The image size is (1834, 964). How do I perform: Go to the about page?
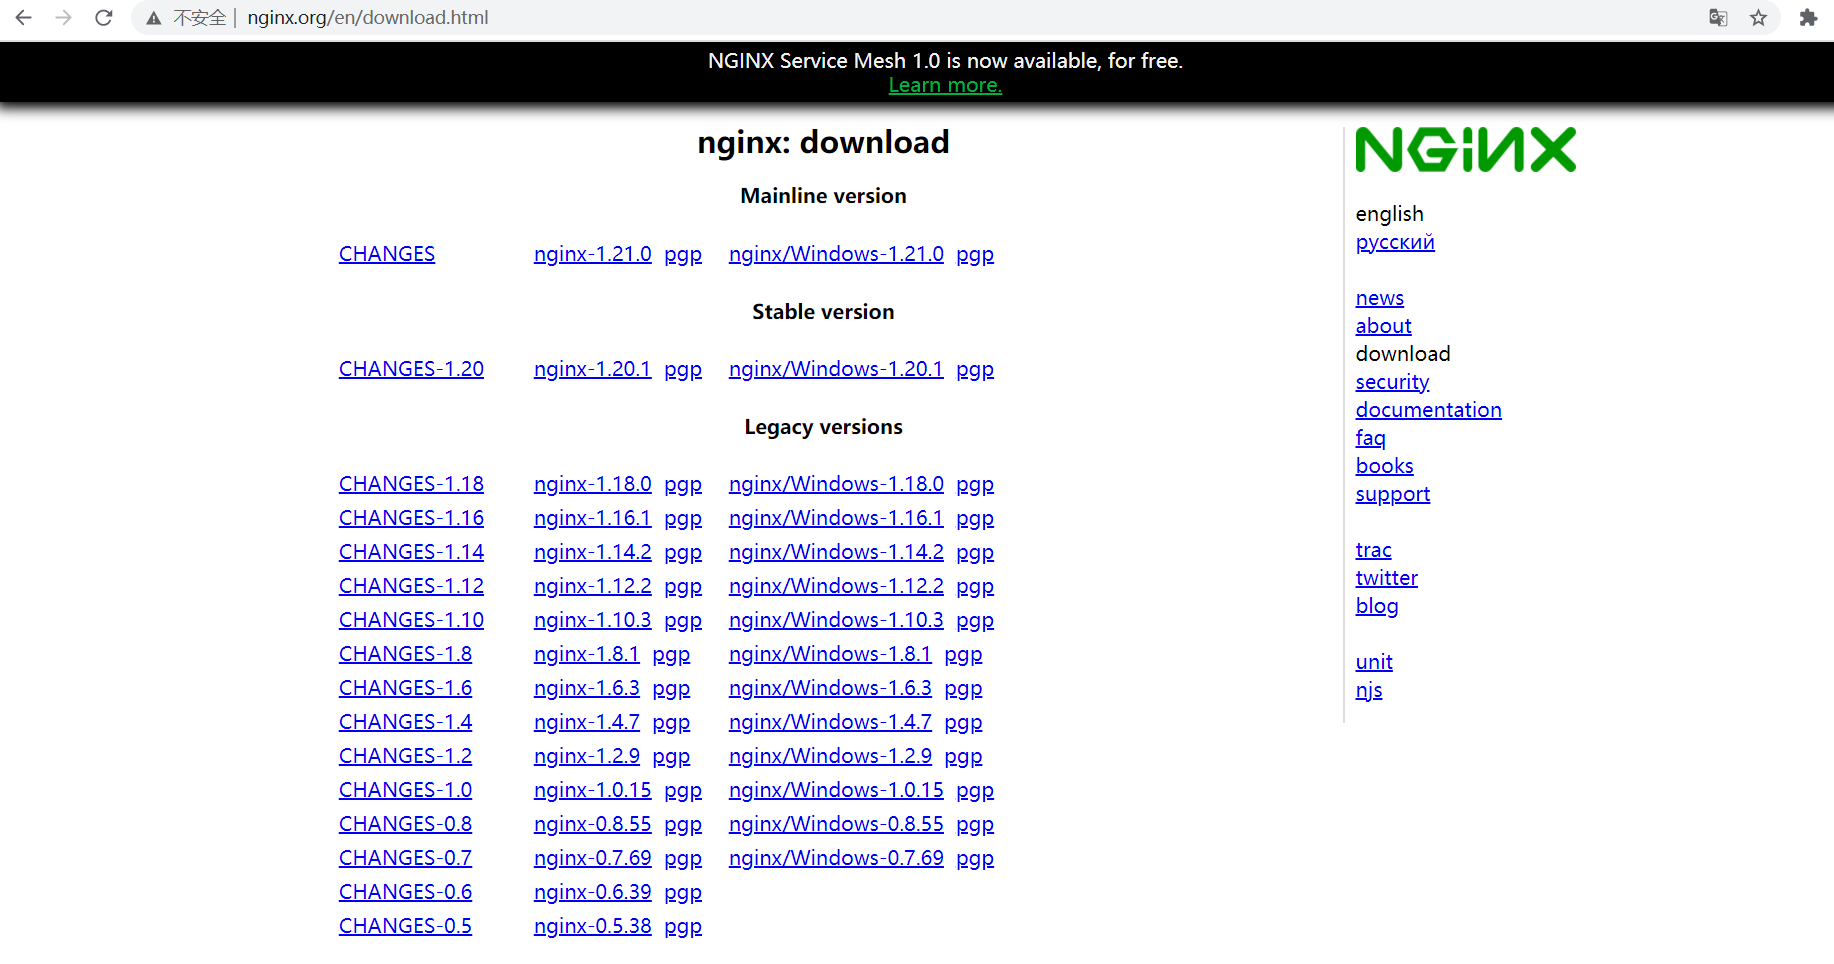point(1384,326)
